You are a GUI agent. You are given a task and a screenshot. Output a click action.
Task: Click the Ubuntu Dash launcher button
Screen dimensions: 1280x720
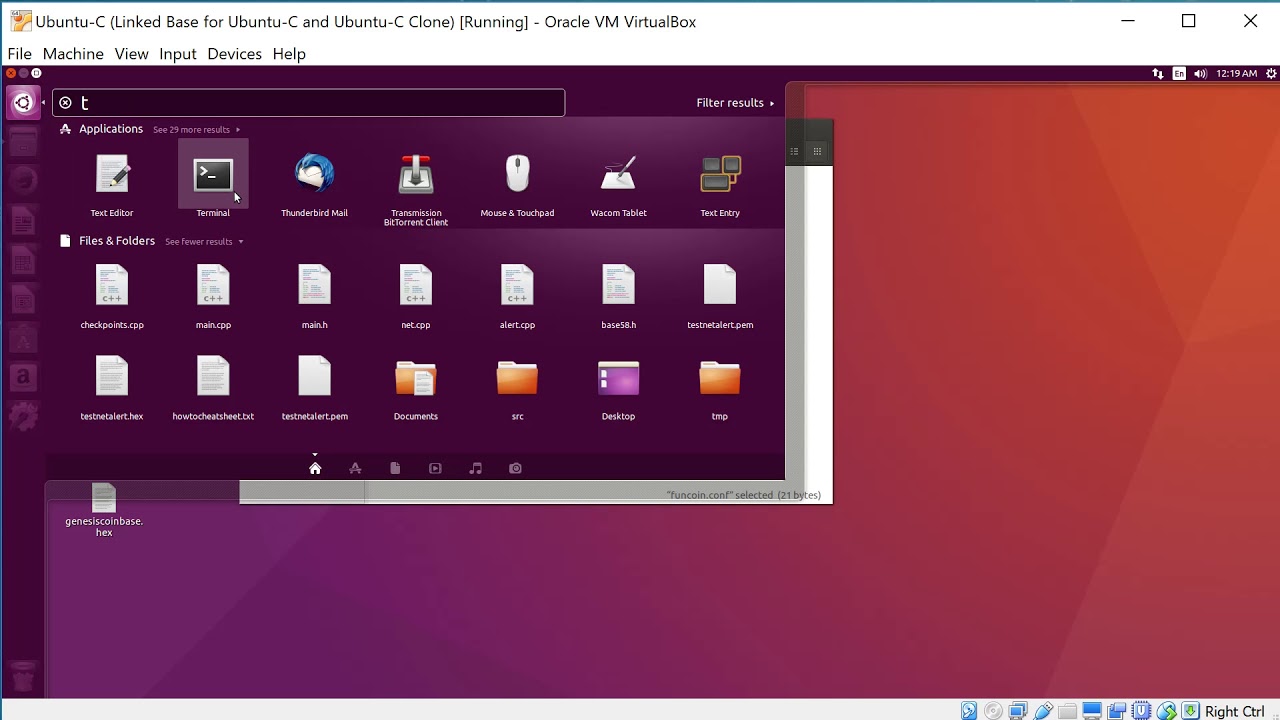pos(23,103)
